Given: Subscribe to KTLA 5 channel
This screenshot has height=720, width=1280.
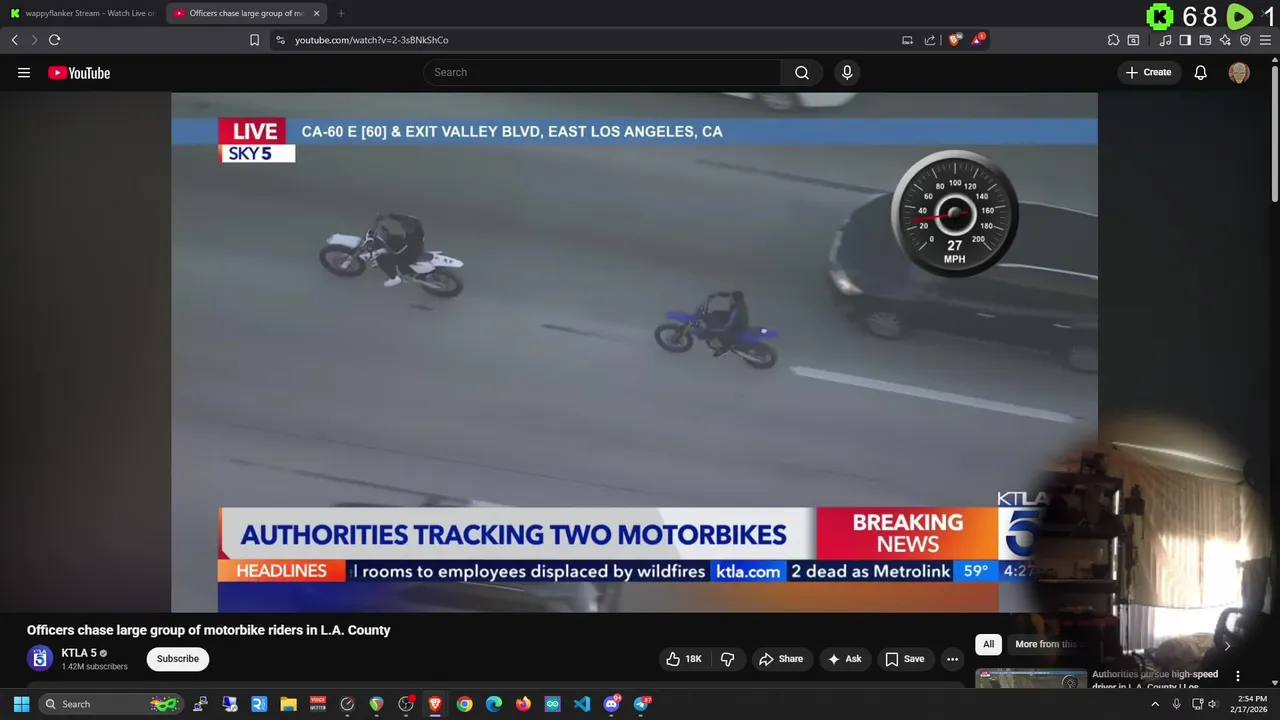Looking at the screenshot, I should pos(177,659).
